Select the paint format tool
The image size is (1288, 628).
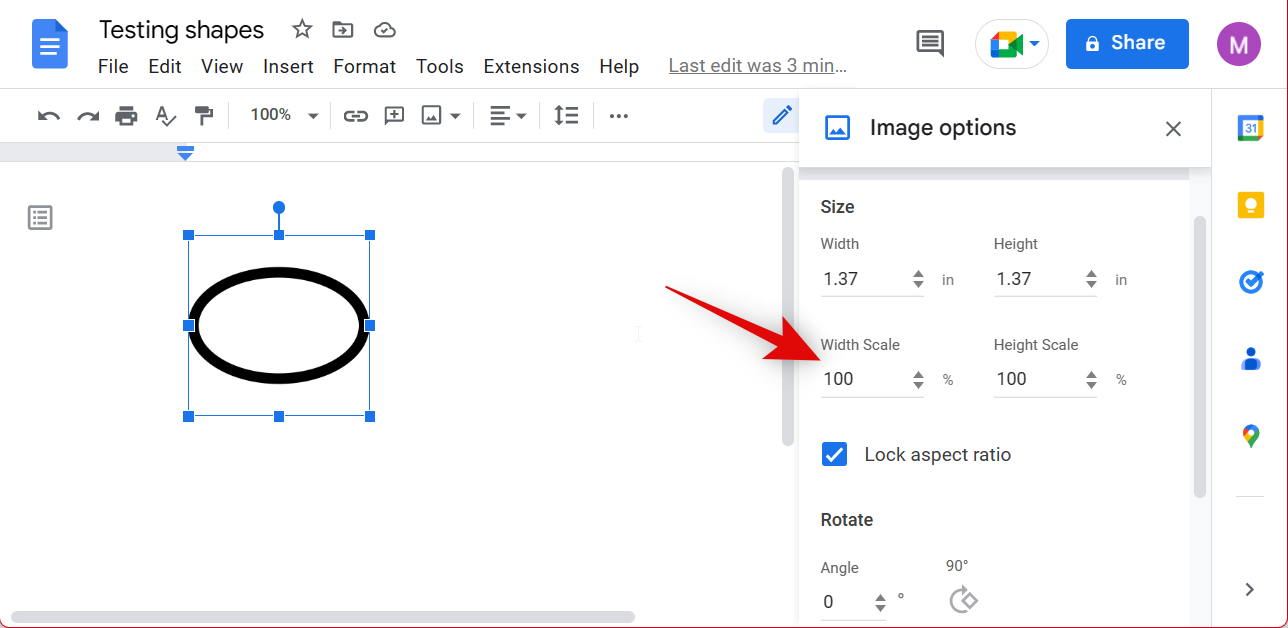204,116
